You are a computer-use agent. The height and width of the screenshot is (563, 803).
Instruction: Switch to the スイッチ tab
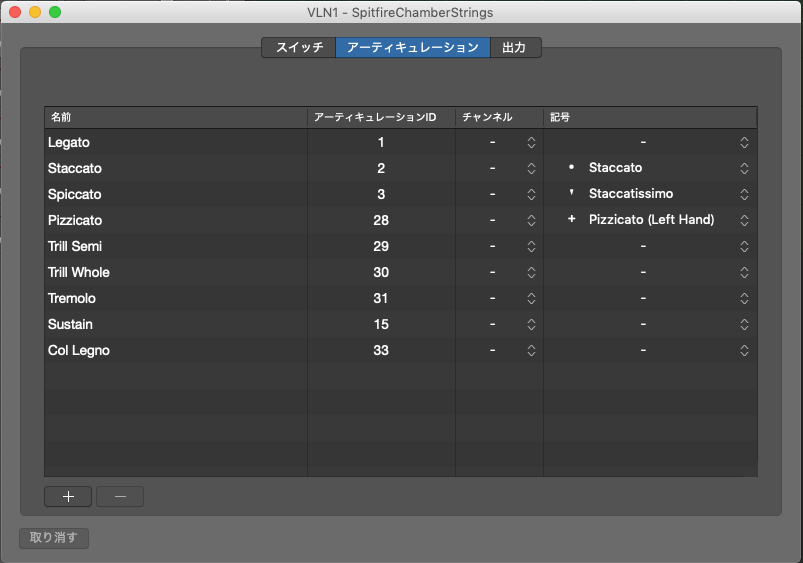coord(299,48)
